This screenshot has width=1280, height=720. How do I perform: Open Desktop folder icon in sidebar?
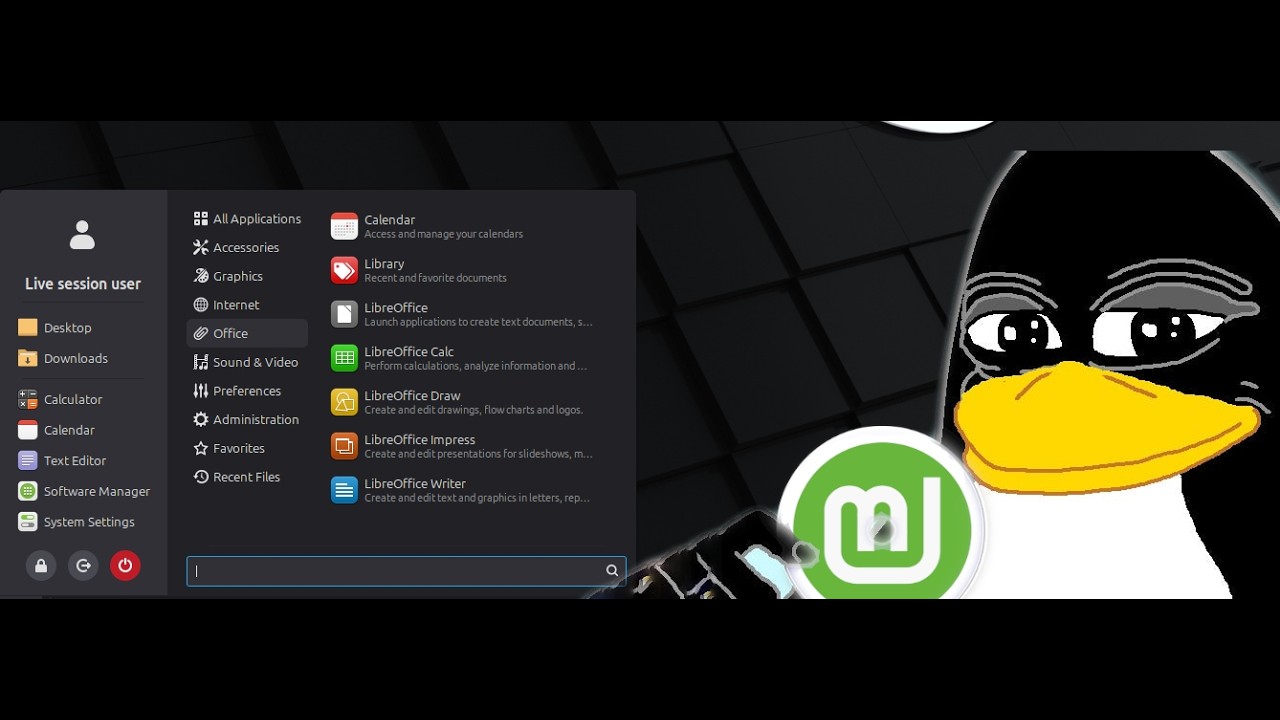27,327
